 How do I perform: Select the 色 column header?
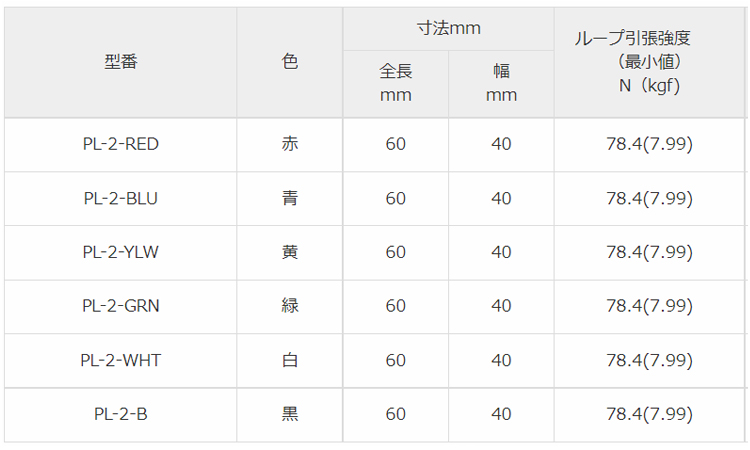(290, 62)
